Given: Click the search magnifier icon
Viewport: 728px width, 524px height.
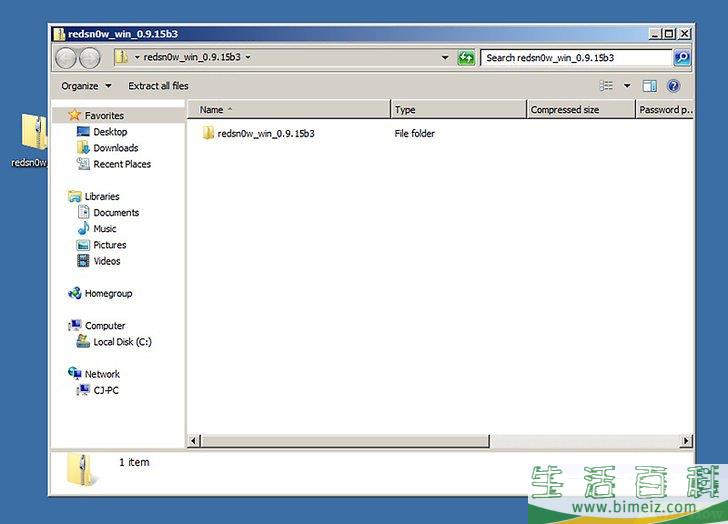Looking at the screenshot, I should [682, 58].
